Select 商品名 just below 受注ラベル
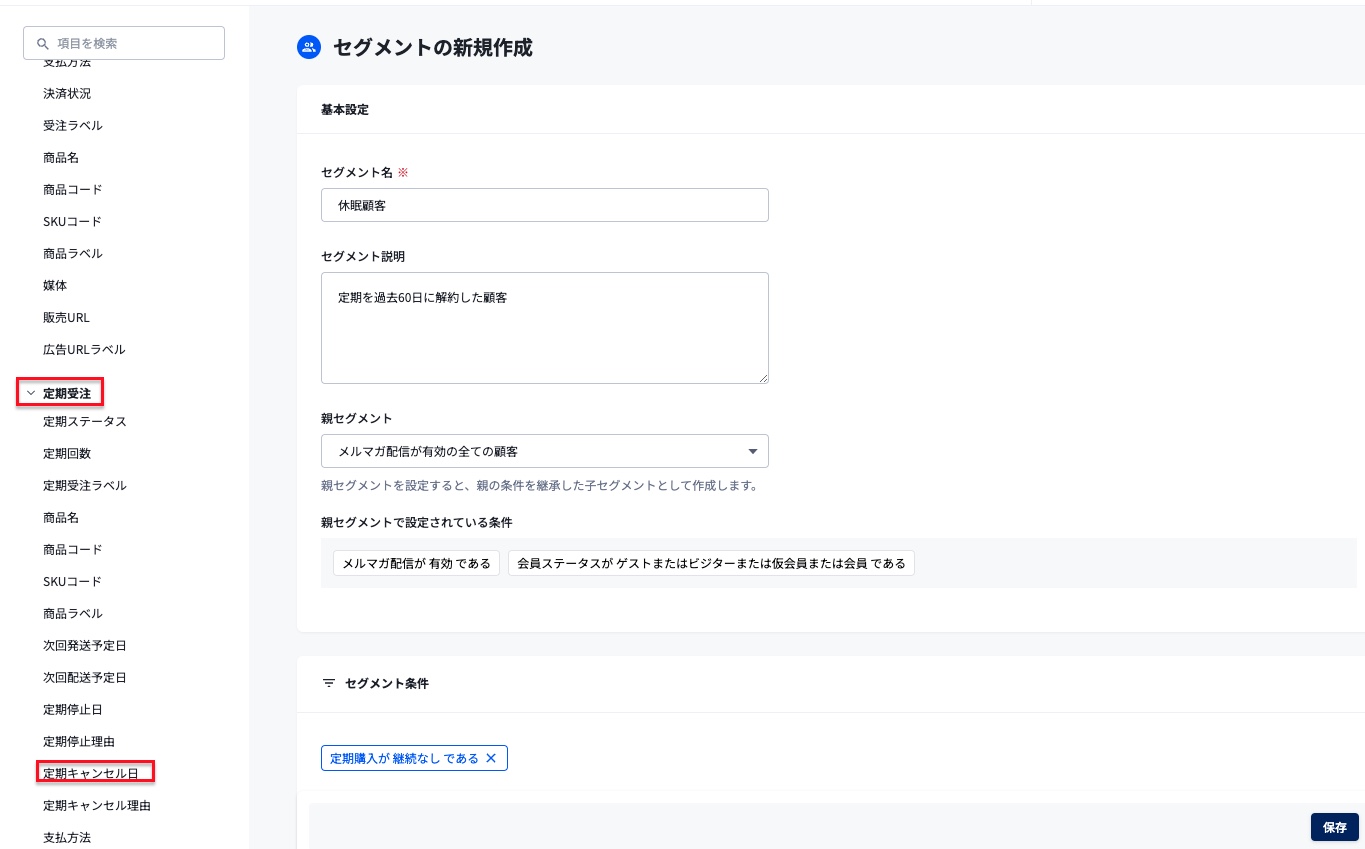Image resolution: width=1365 pixels, height=849 pixels. point(61,158)
